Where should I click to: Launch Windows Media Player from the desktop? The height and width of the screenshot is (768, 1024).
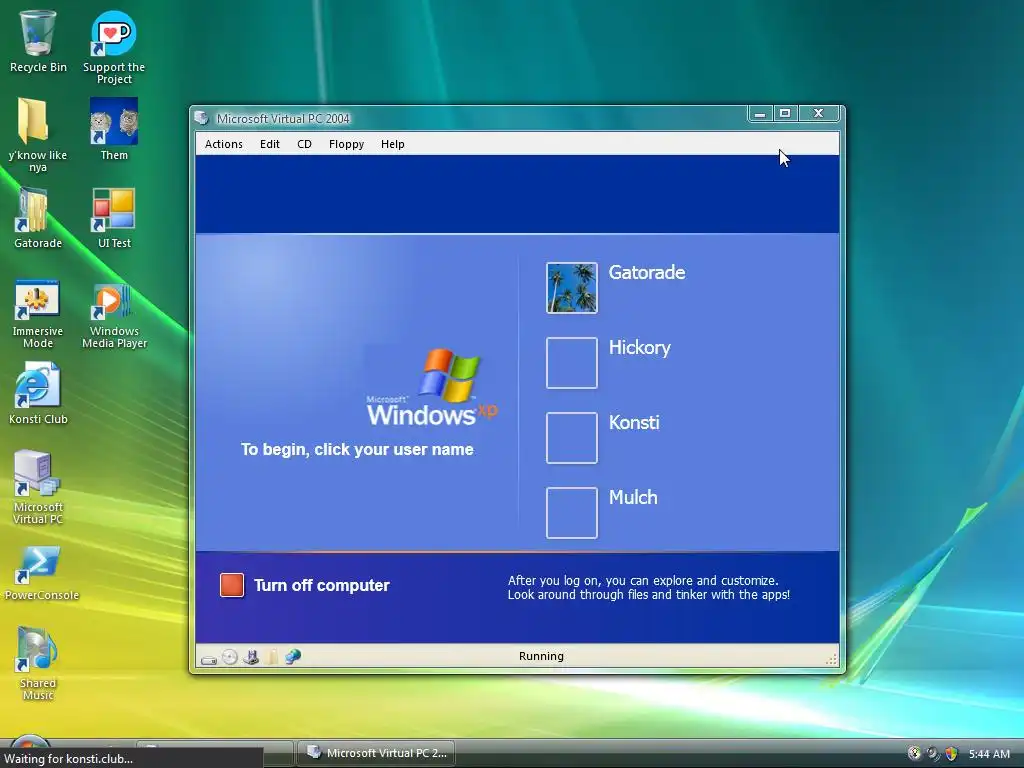114,315
